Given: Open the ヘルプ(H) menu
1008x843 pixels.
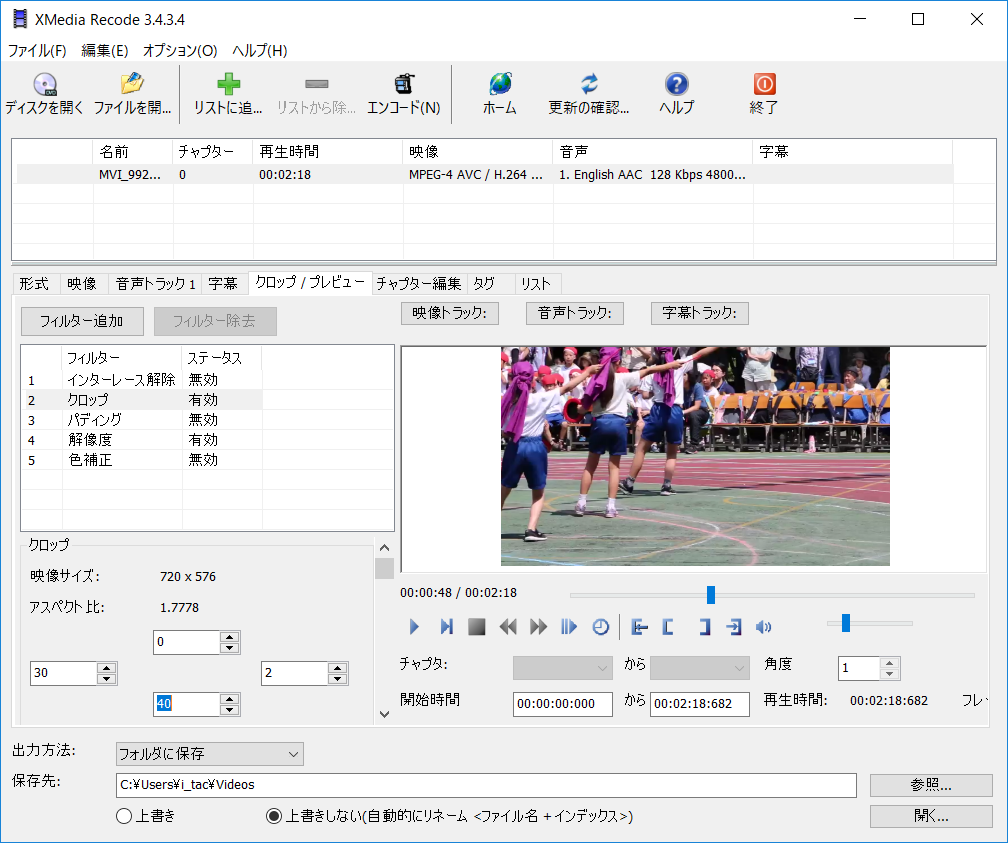Looking at the screenshot, I should point(260,50).
